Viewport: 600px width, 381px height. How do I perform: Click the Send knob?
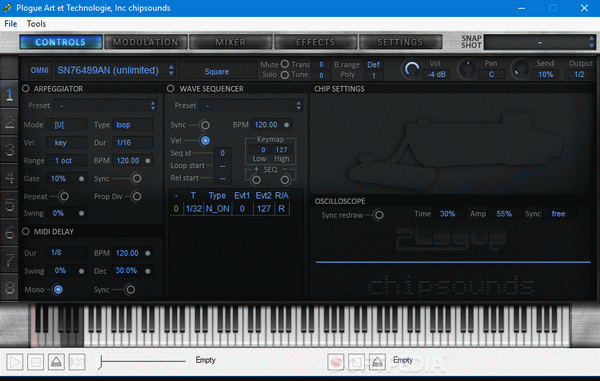point(520,70)
